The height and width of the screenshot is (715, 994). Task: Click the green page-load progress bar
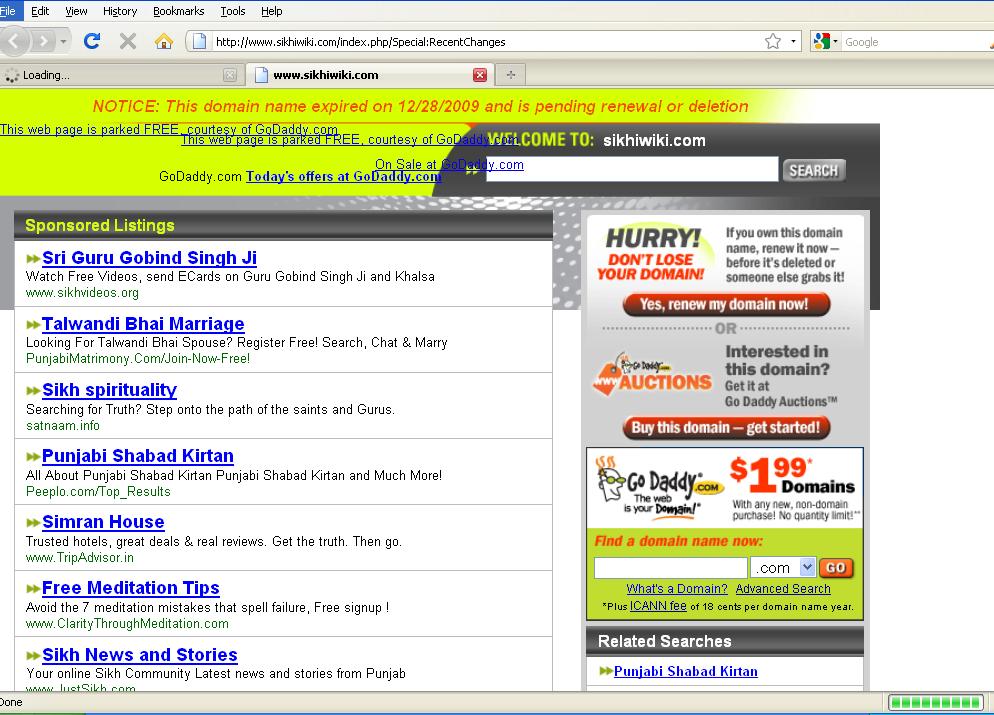click(936, 702)
